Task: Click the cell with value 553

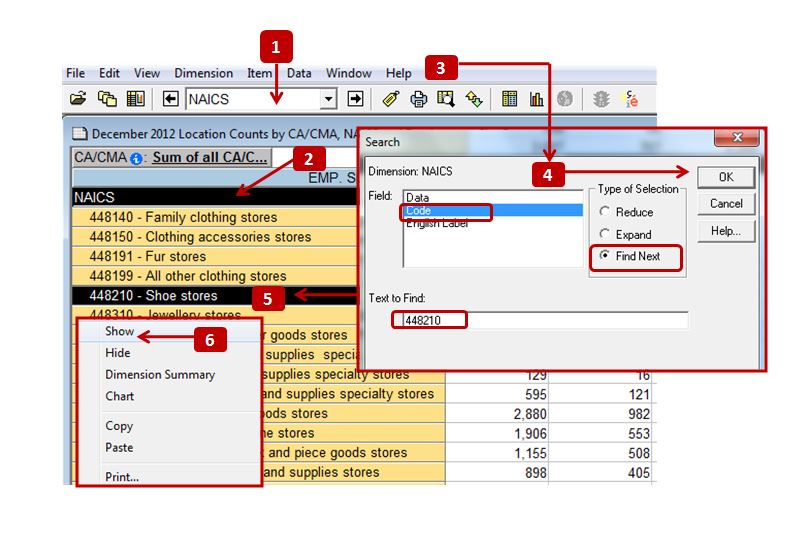Action: (600, 433)
